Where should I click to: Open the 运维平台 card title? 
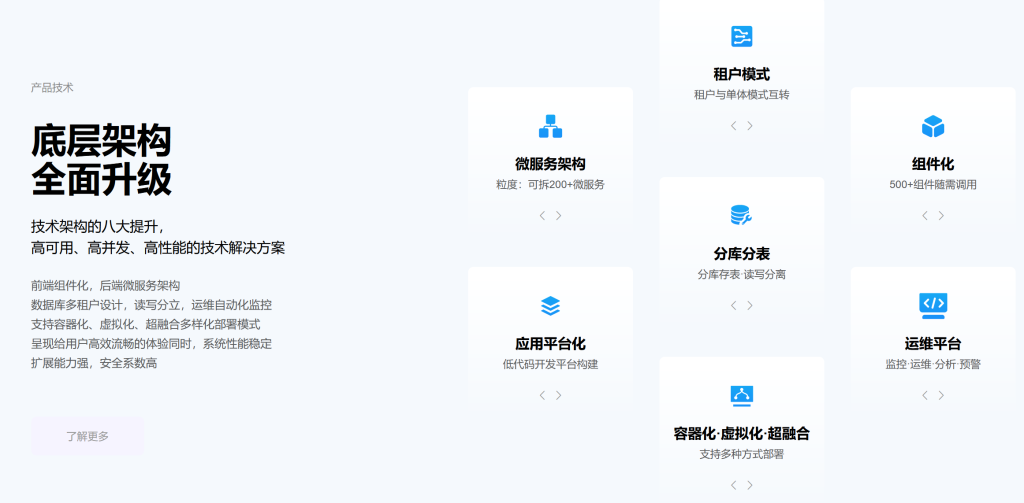[932, 344]
